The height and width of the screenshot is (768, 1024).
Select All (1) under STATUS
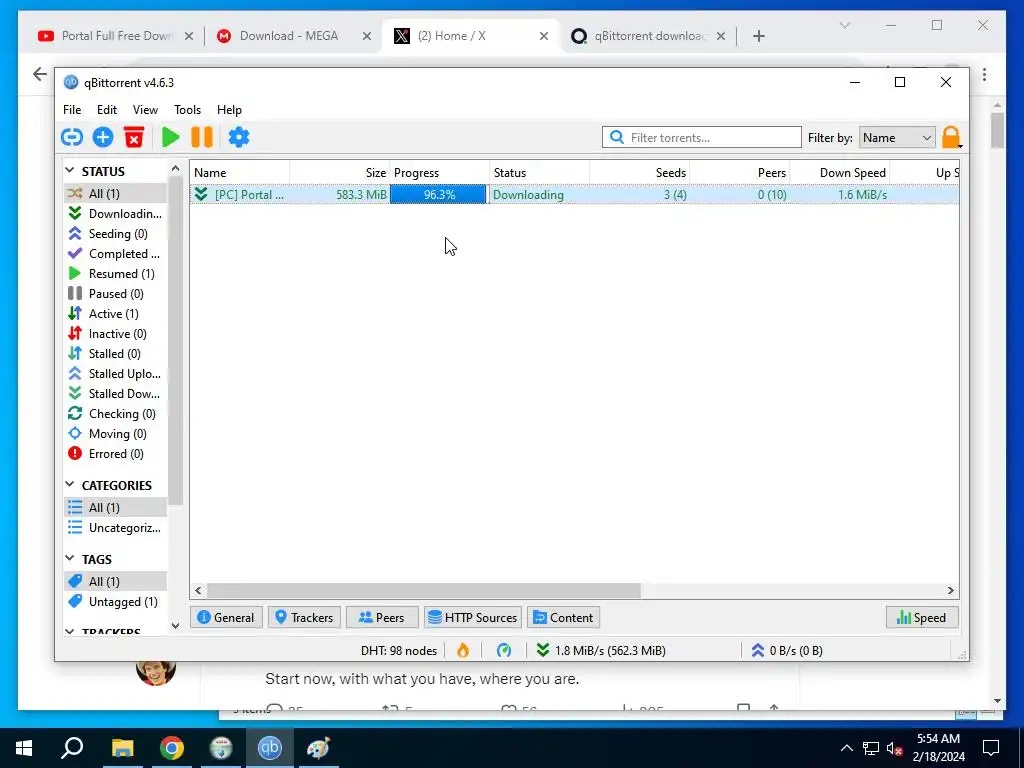tap(116, 193)
